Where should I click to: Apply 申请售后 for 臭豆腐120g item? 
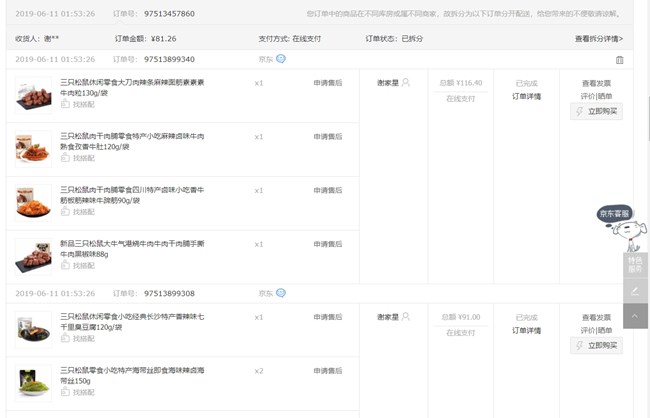click(x=327, y=317)
